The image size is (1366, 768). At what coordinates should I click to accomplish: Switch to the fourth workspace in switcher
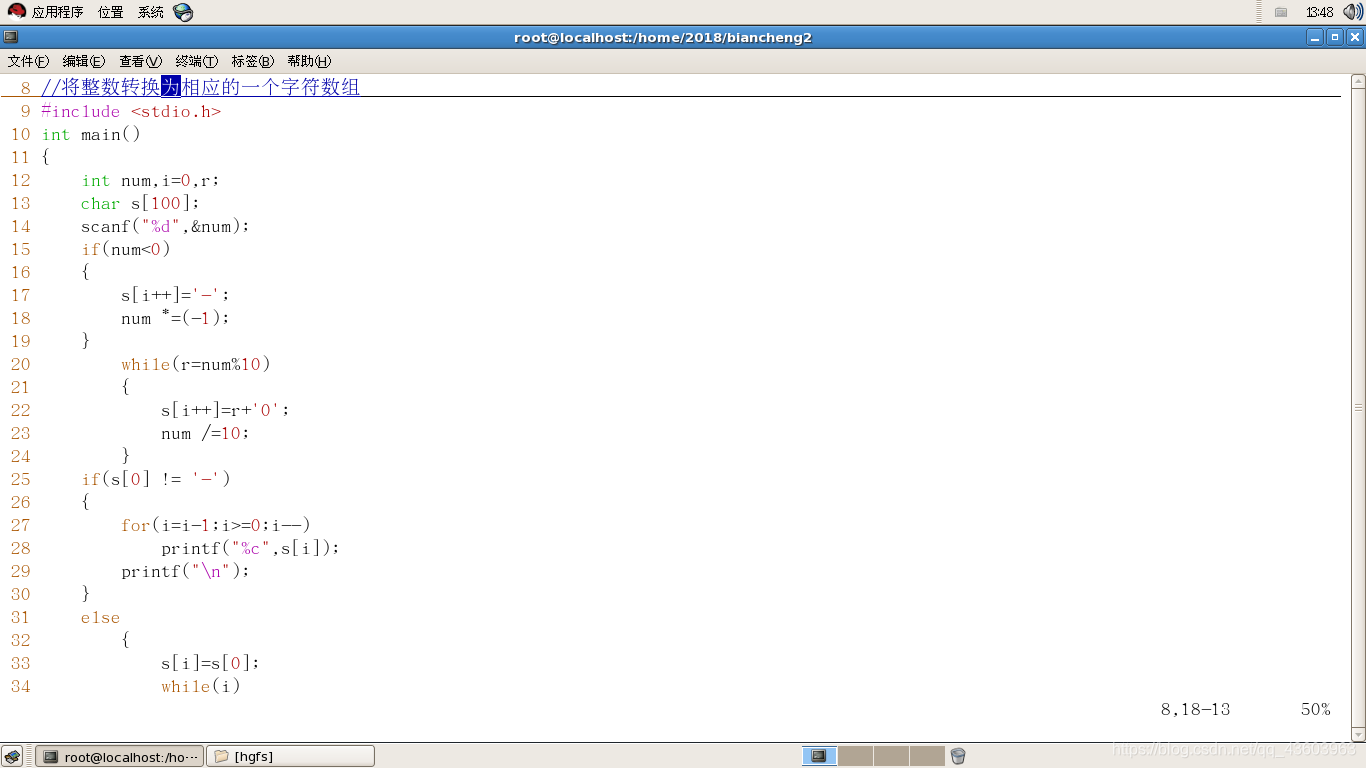coord(927,756)
